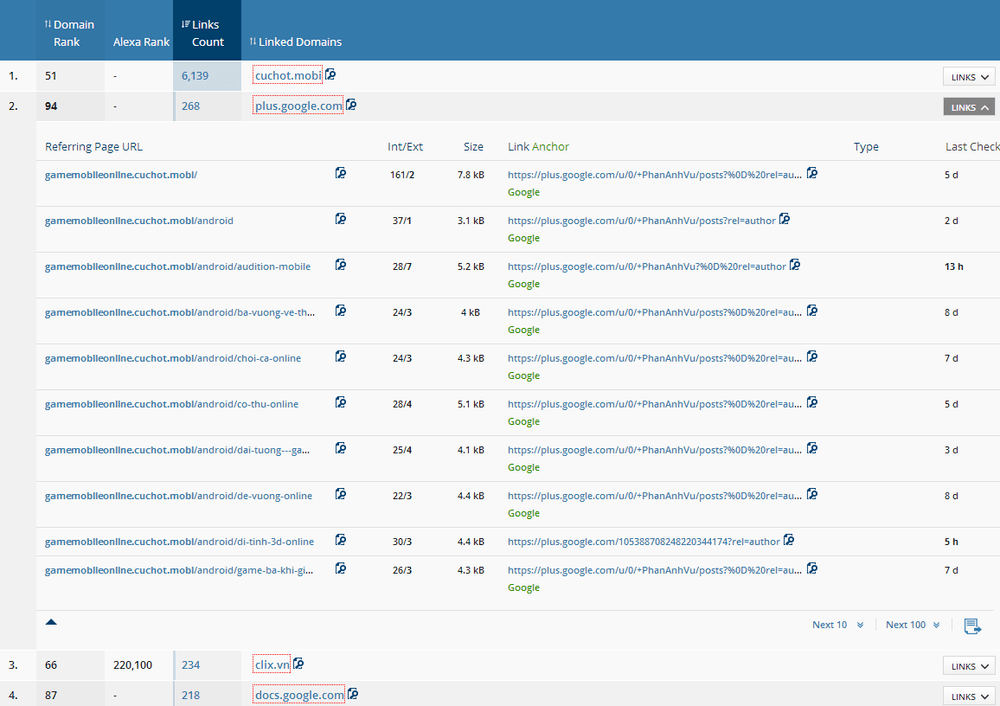Expand LINKS dropdown for cuchot.mobi
Viewport: 1000px width, 706px height.
(969, 77)
